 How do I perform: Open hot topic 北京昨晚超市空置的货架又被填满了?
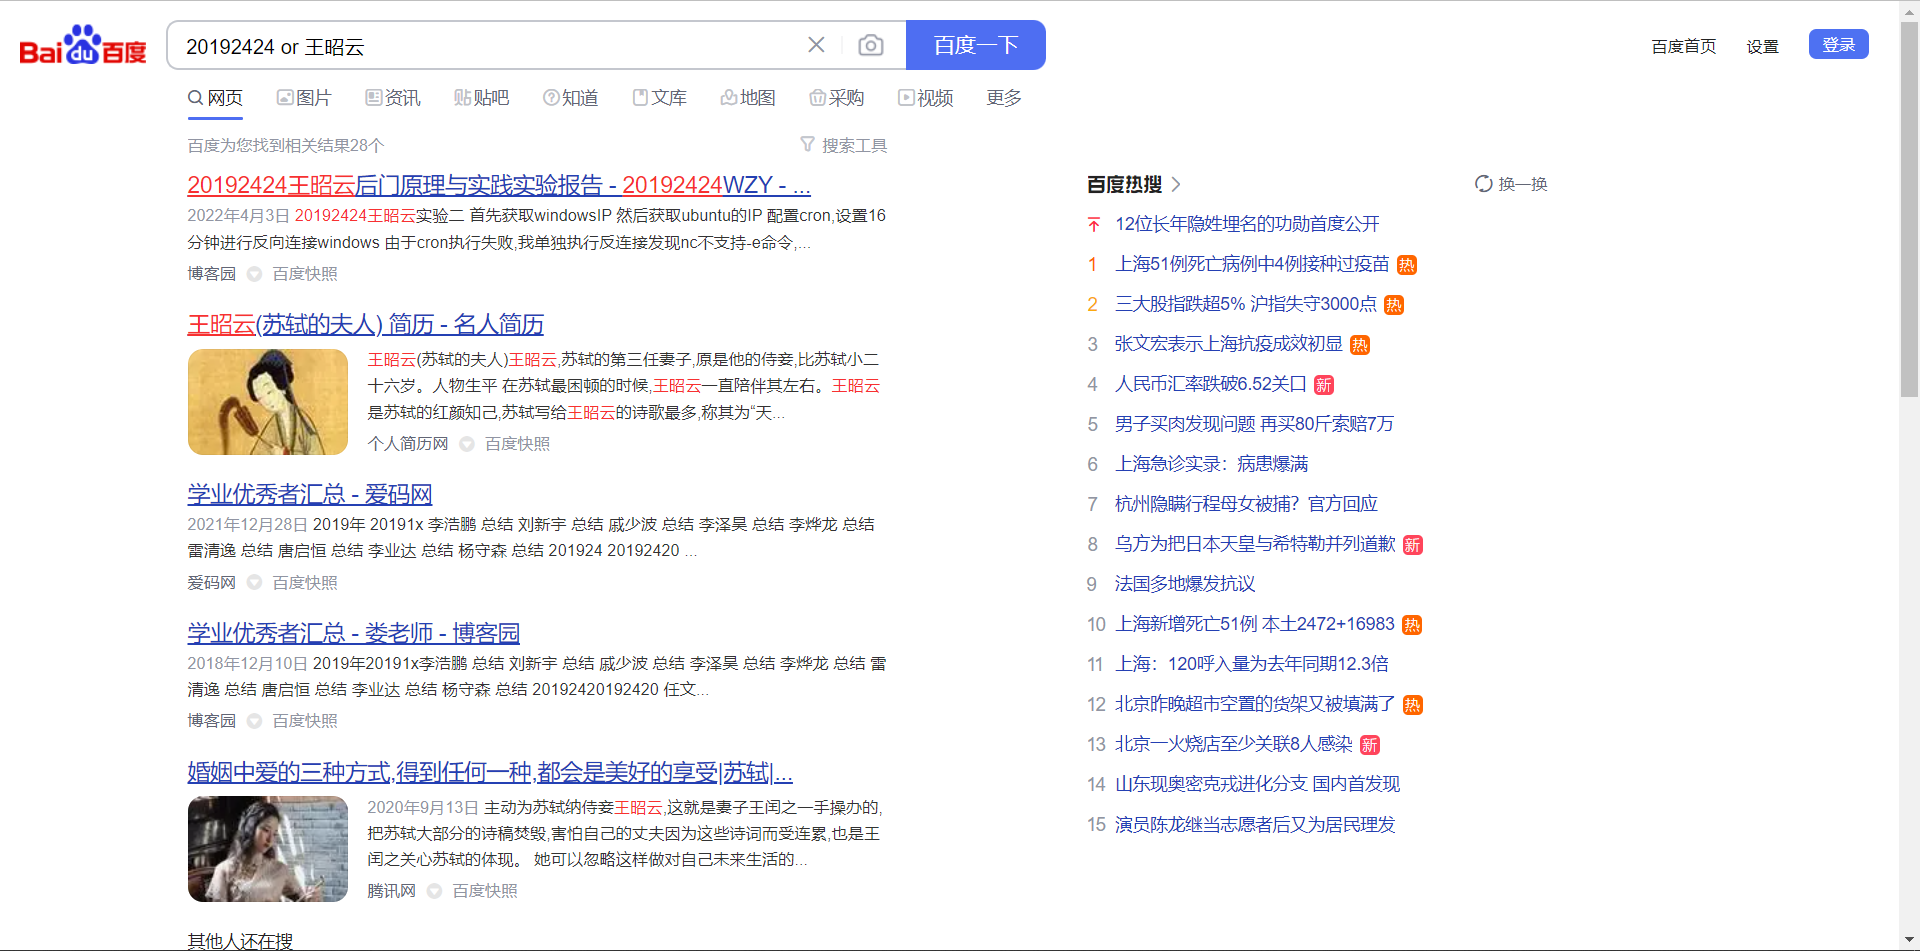click(1255, 704)
